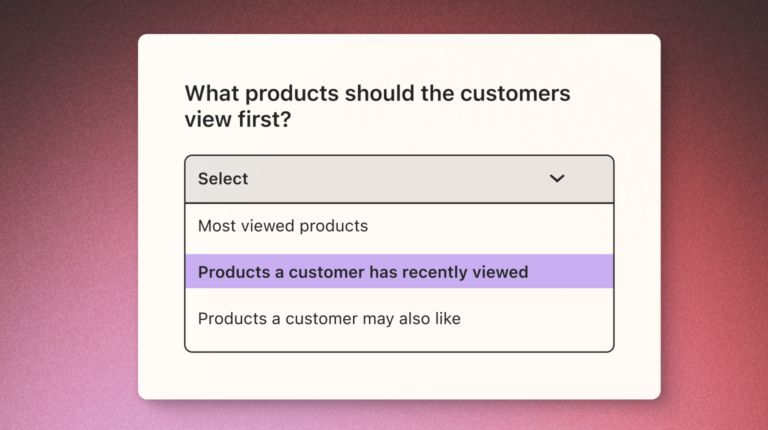Click the highlighted purple dropdown option
This screenshot has height=430, width=768.
(x=399, y=271)
